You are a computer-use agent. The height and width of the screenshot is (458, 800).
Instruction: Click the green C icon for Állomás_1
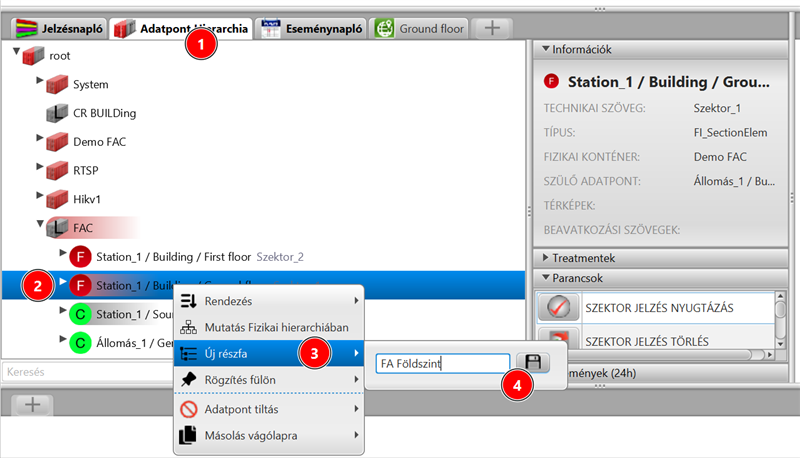[79, 343]
